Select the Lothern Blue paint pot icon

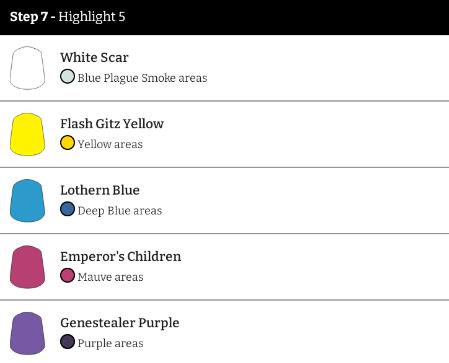tap(27, 201)
